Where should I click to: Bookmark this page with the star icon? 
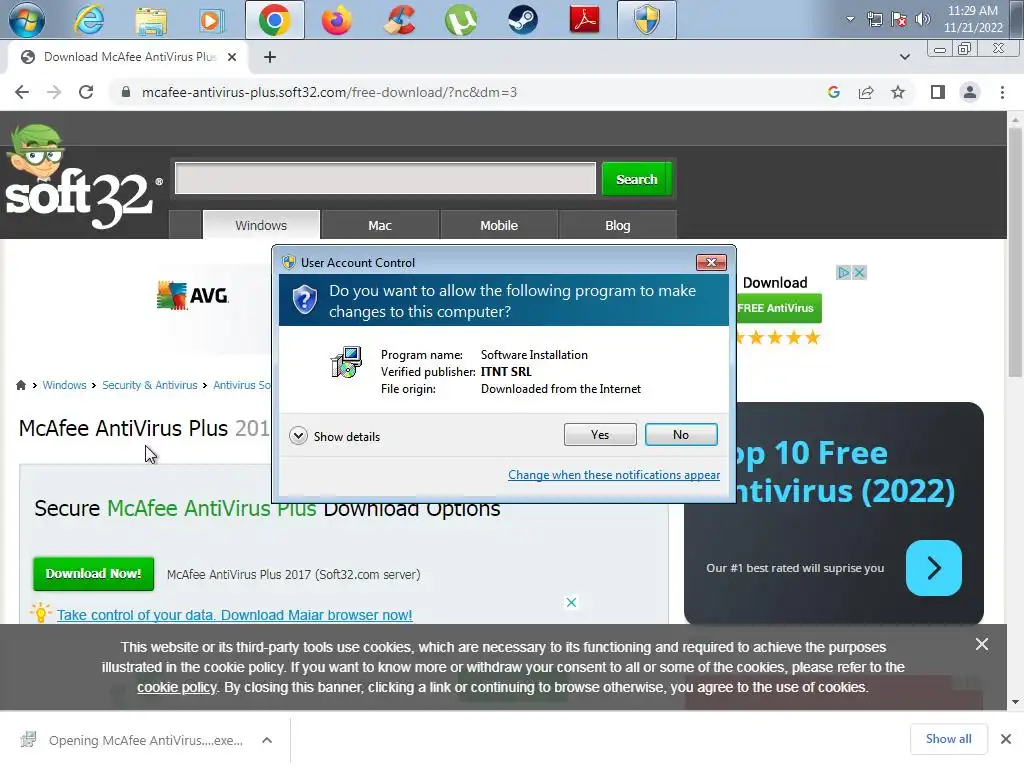pyautogui.click(x=898, y=92)
